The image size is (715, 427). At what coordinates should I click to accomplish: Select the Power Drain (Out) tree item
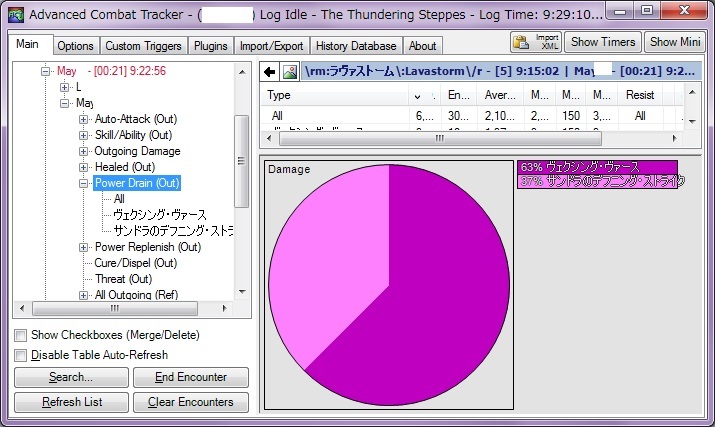[x=137, y=183]
